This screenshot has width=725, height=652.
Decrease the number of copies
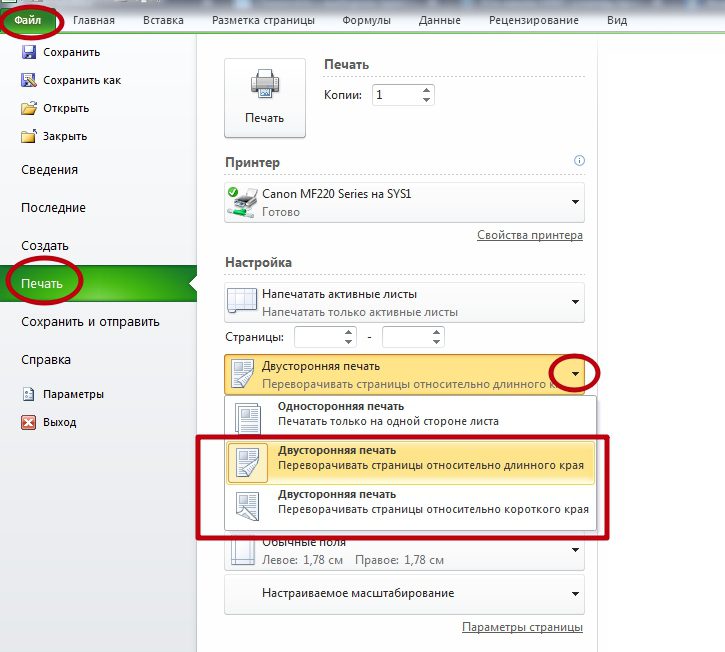(x=426, y=100)
